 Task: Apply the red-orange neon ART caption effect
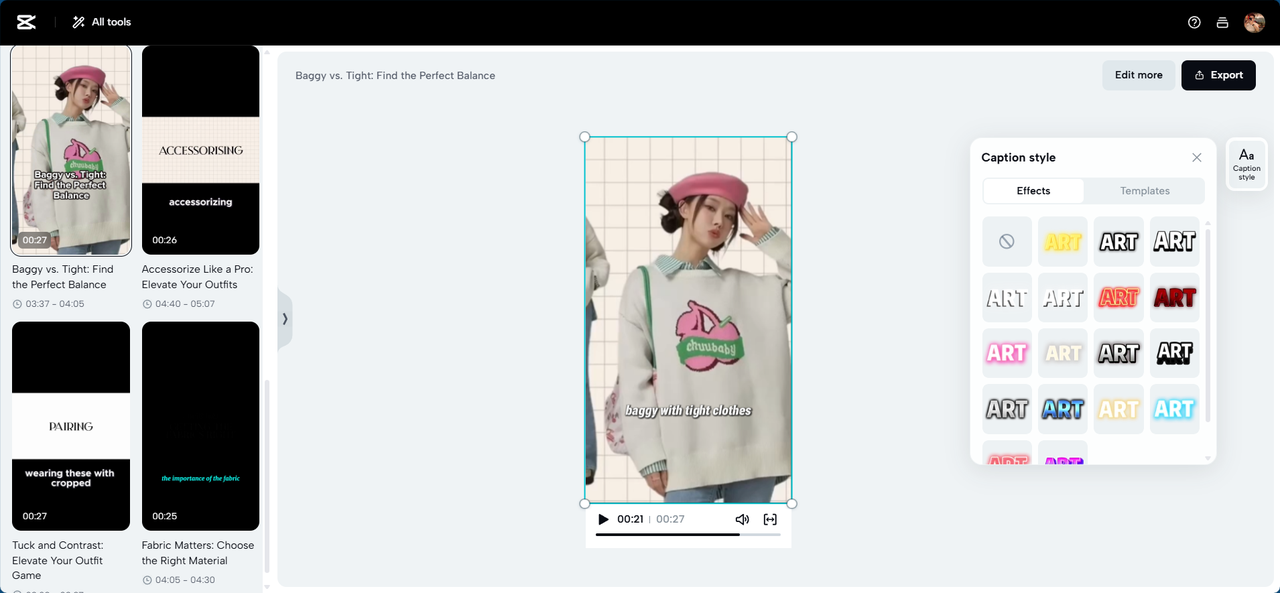click(1119, 297)
